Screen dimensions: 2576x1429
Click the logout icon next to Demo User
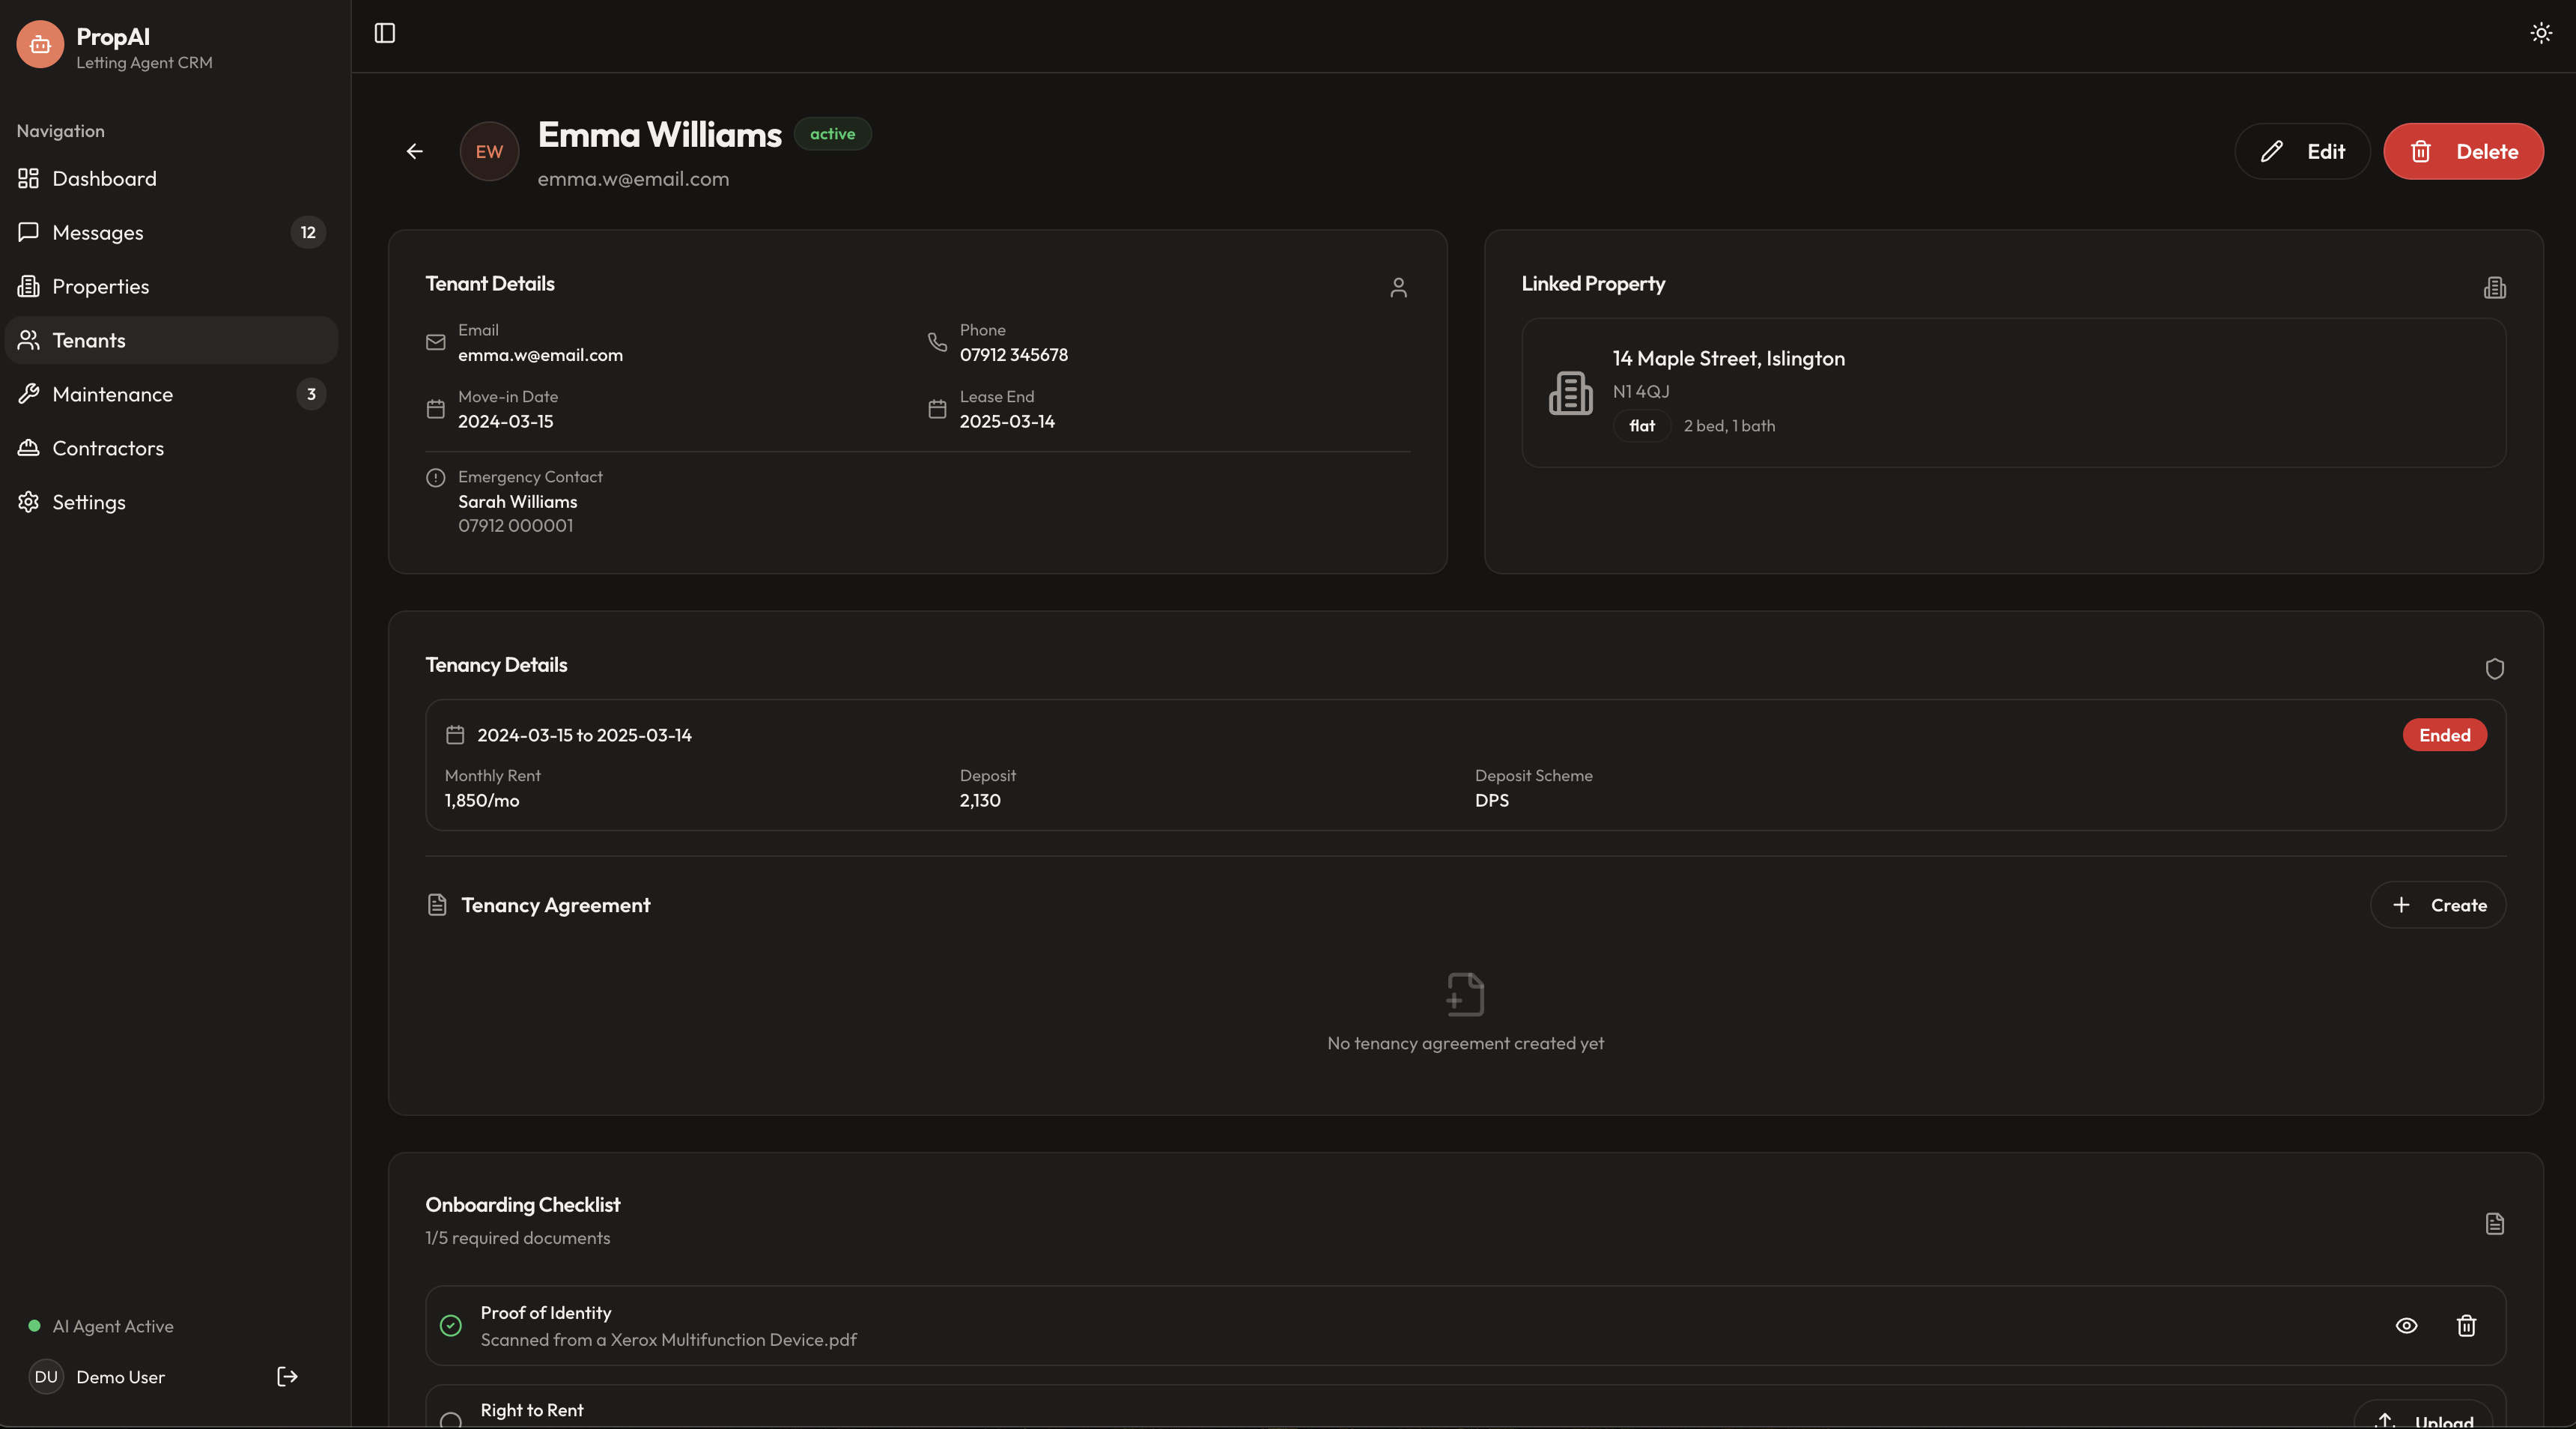pos(287,1376)
